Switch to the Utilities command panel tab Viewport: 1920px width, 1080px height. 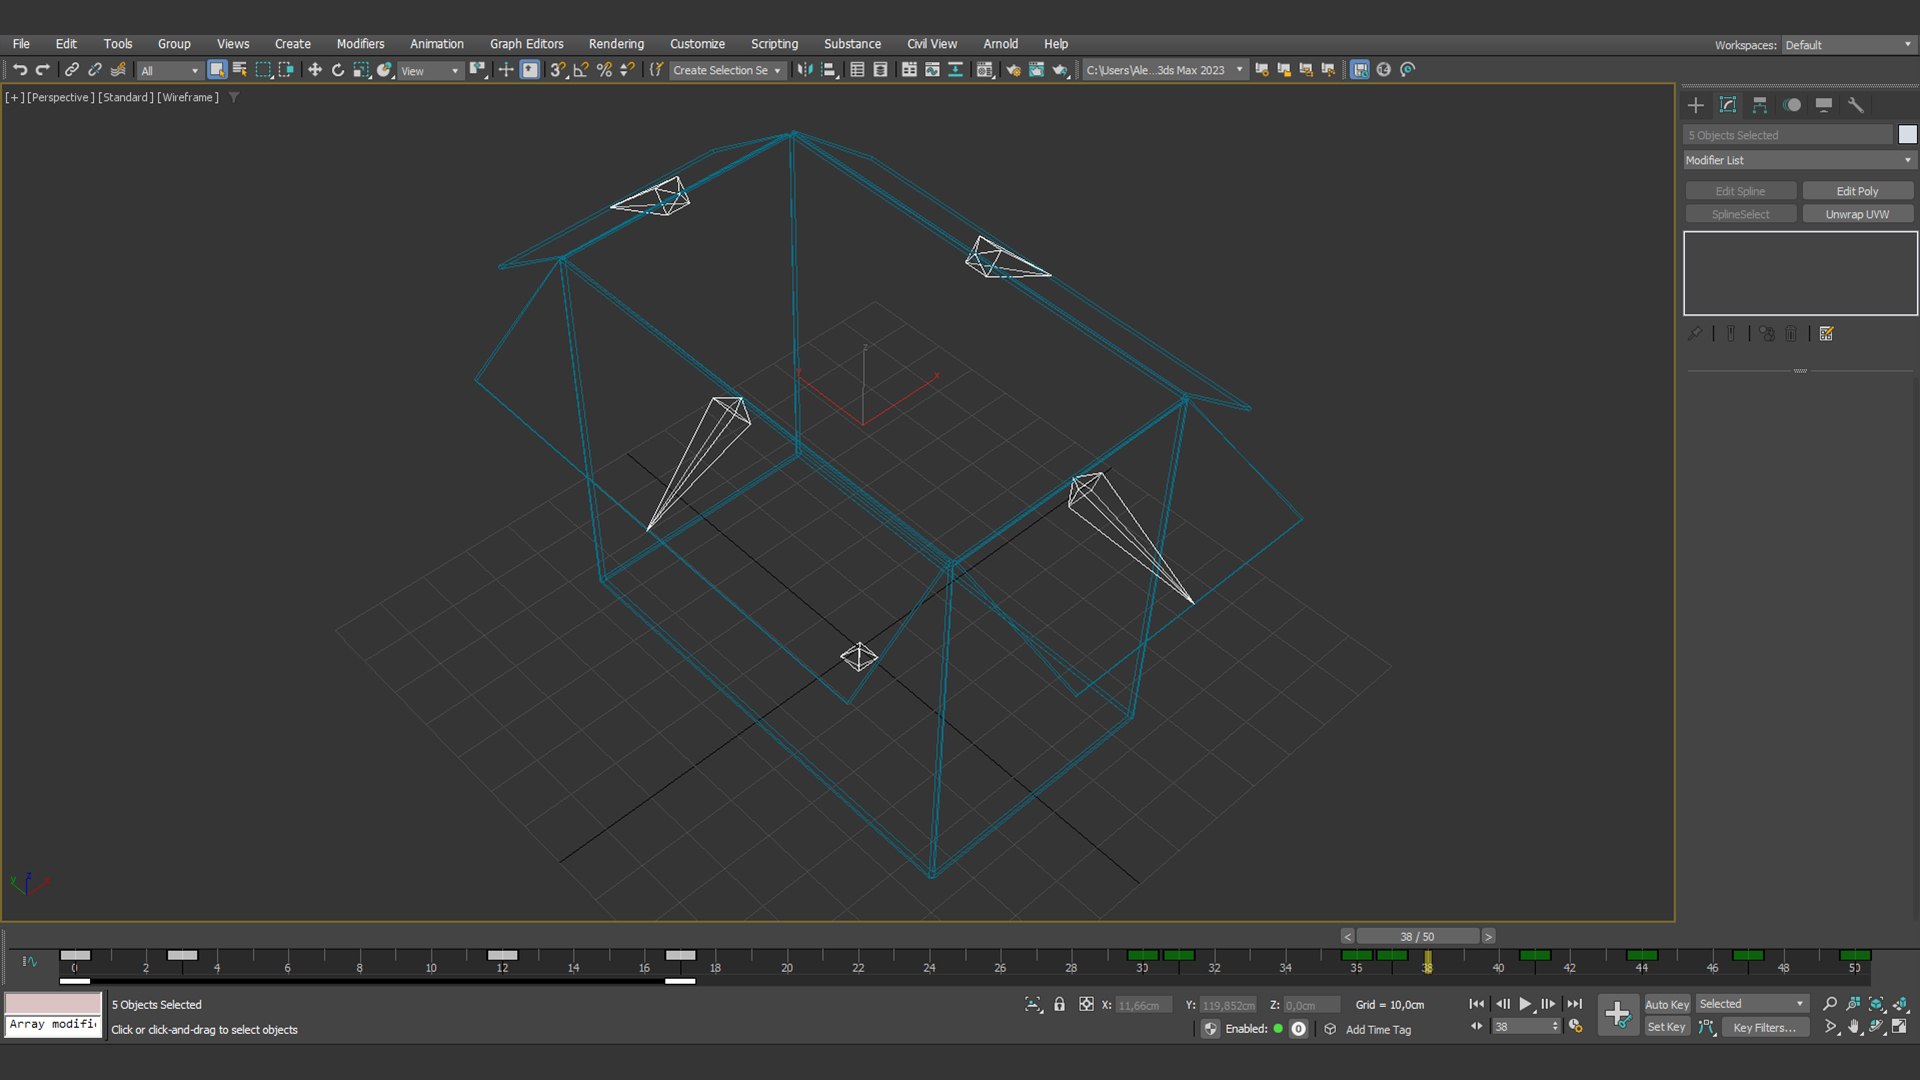[1856, 105]
